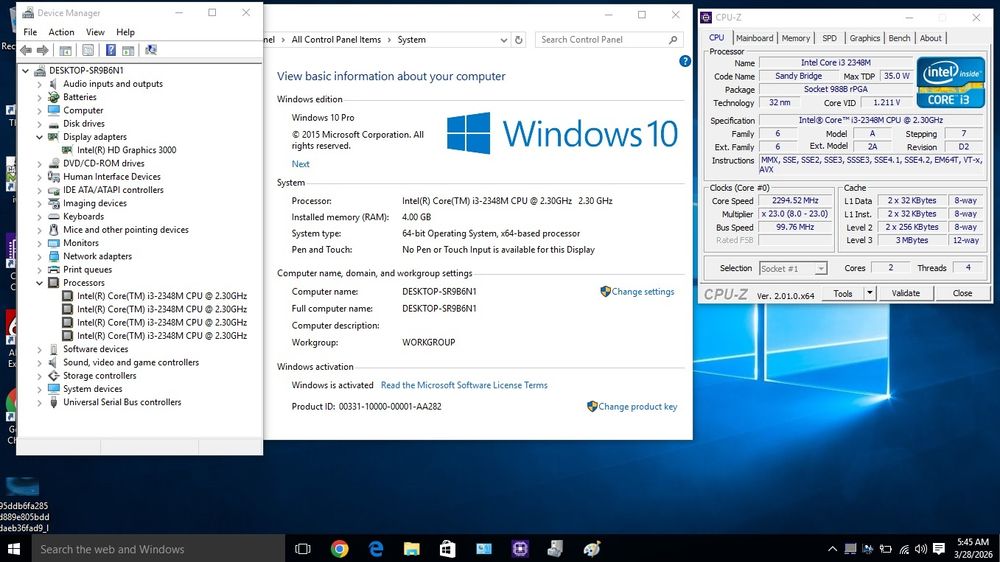Click the Device Manager taskbar icon
The image size is (1000, 562).
coord(555,549)
